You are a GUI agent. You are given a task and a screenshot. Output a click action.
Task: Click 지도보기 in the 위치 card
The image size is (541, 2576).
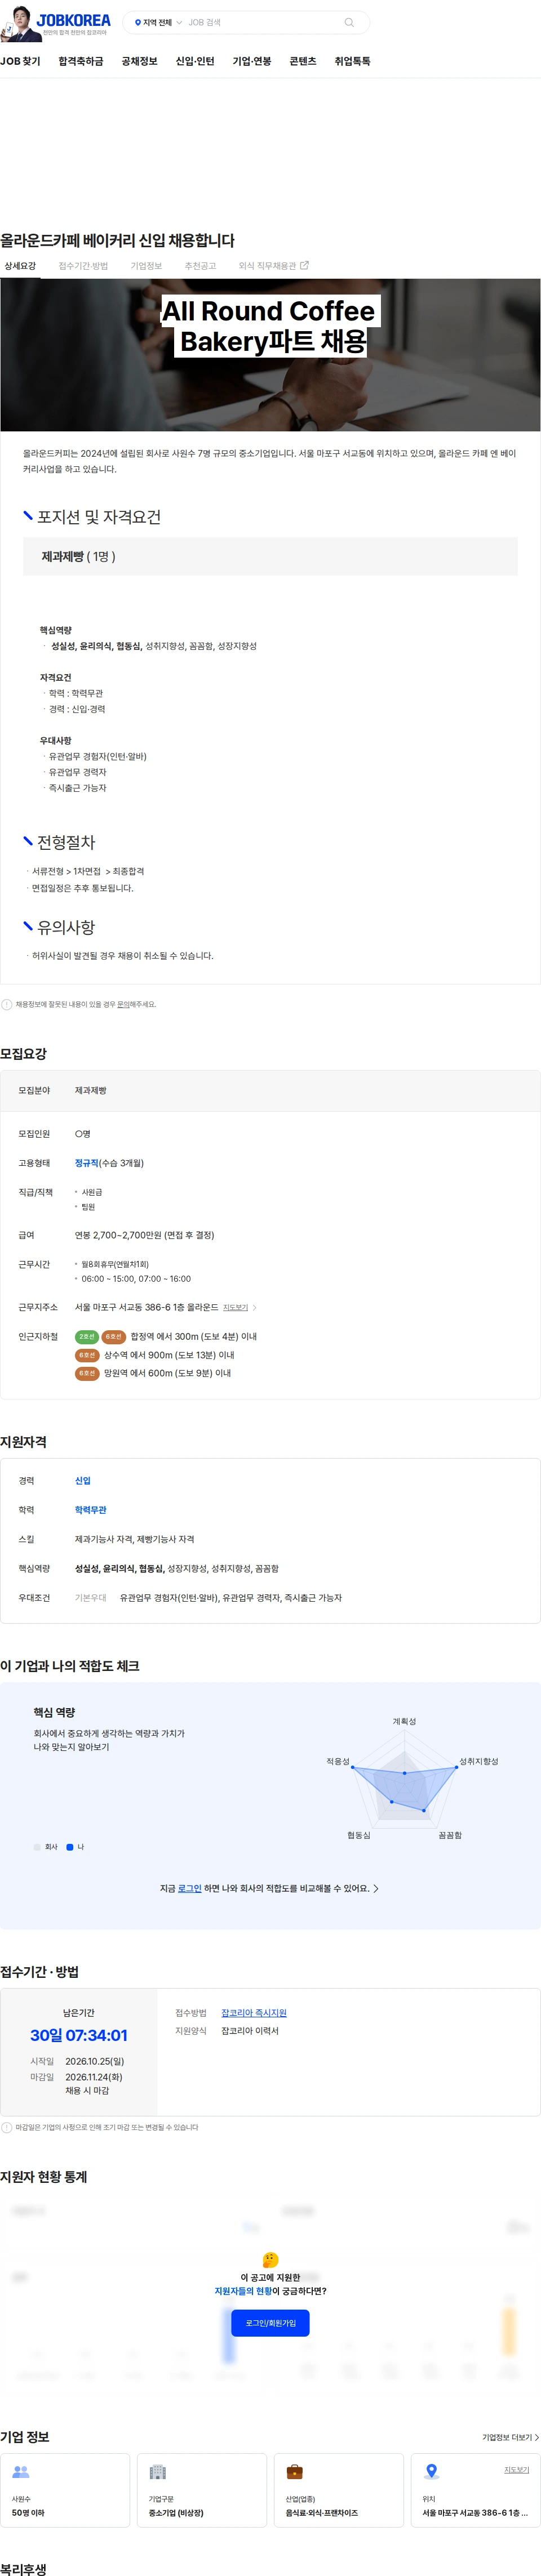pyautogui.click(x=516, y=2470)
